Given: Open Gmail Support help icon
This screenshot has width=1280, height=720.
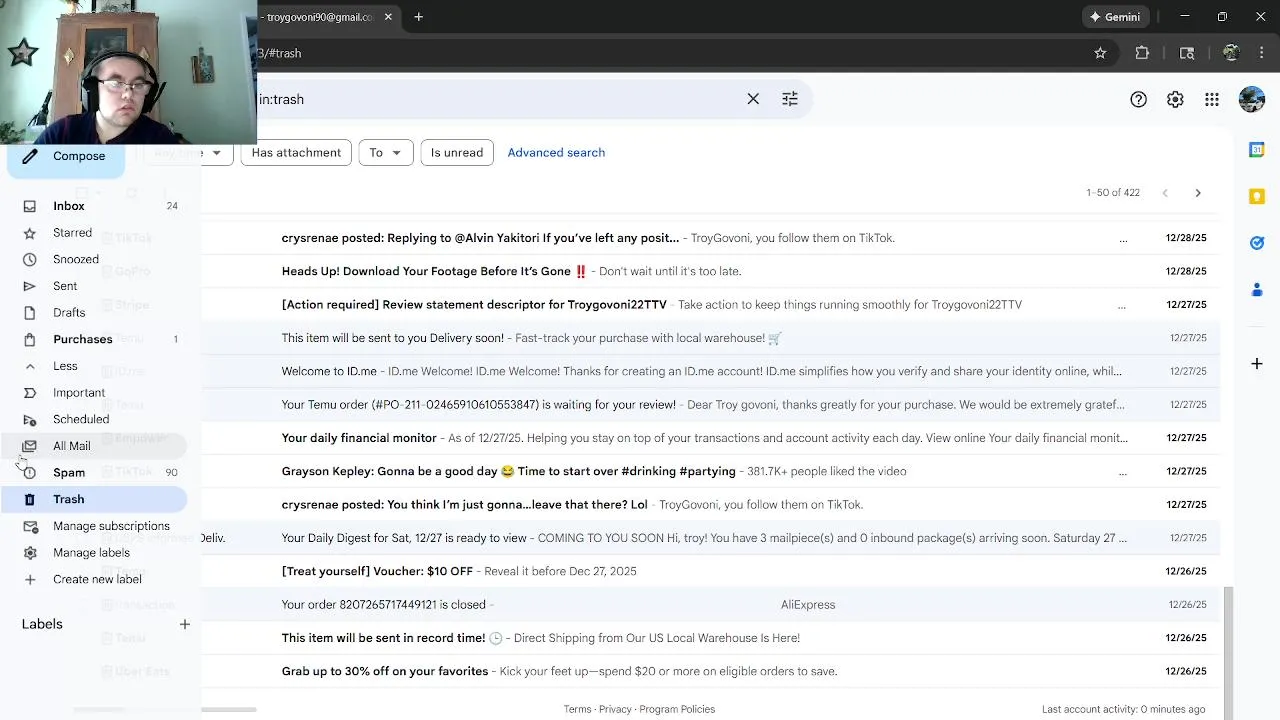Looking at the screenshot, I should 1138,99.
